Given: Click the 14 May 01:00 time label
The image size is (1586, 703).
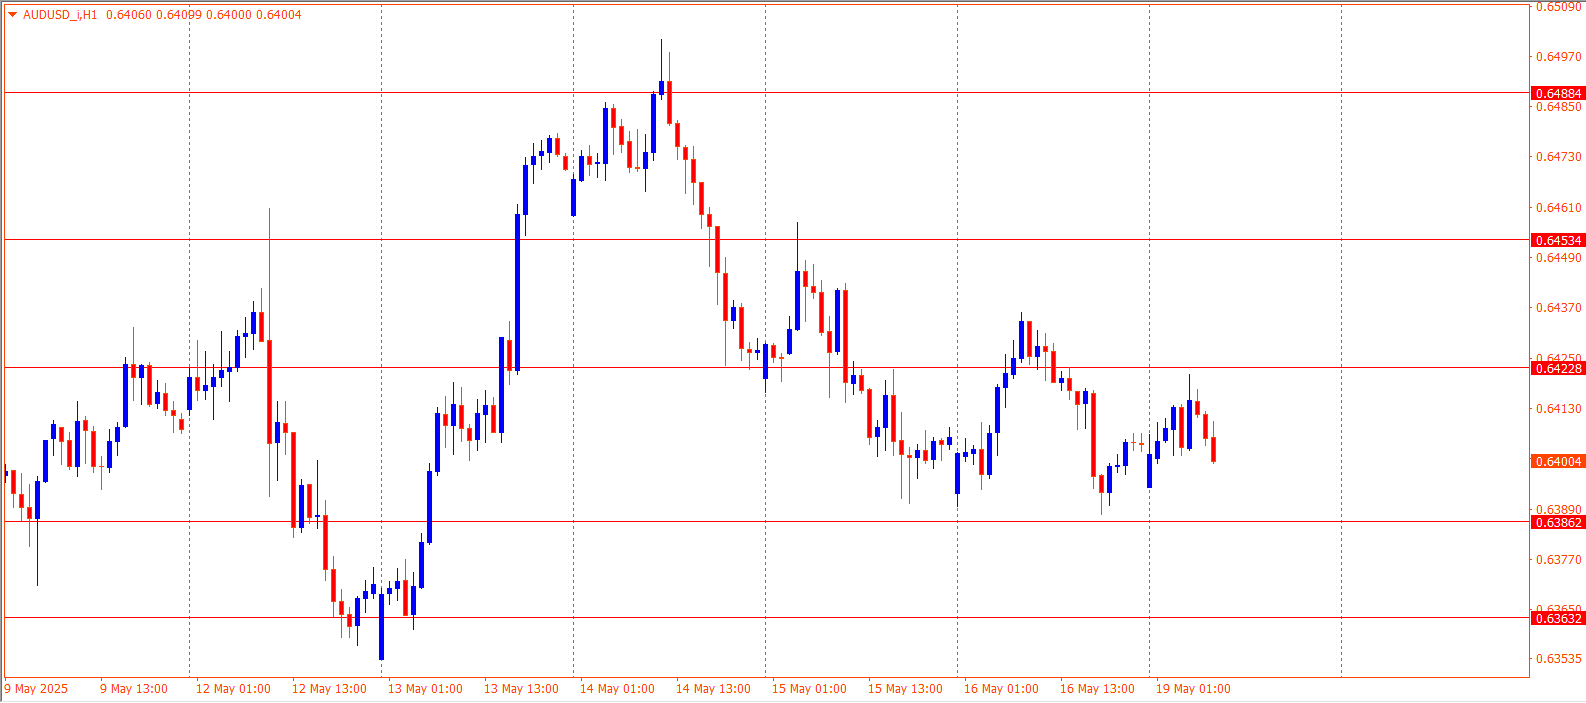Looking at the screenshot, I should click(617, 689).
